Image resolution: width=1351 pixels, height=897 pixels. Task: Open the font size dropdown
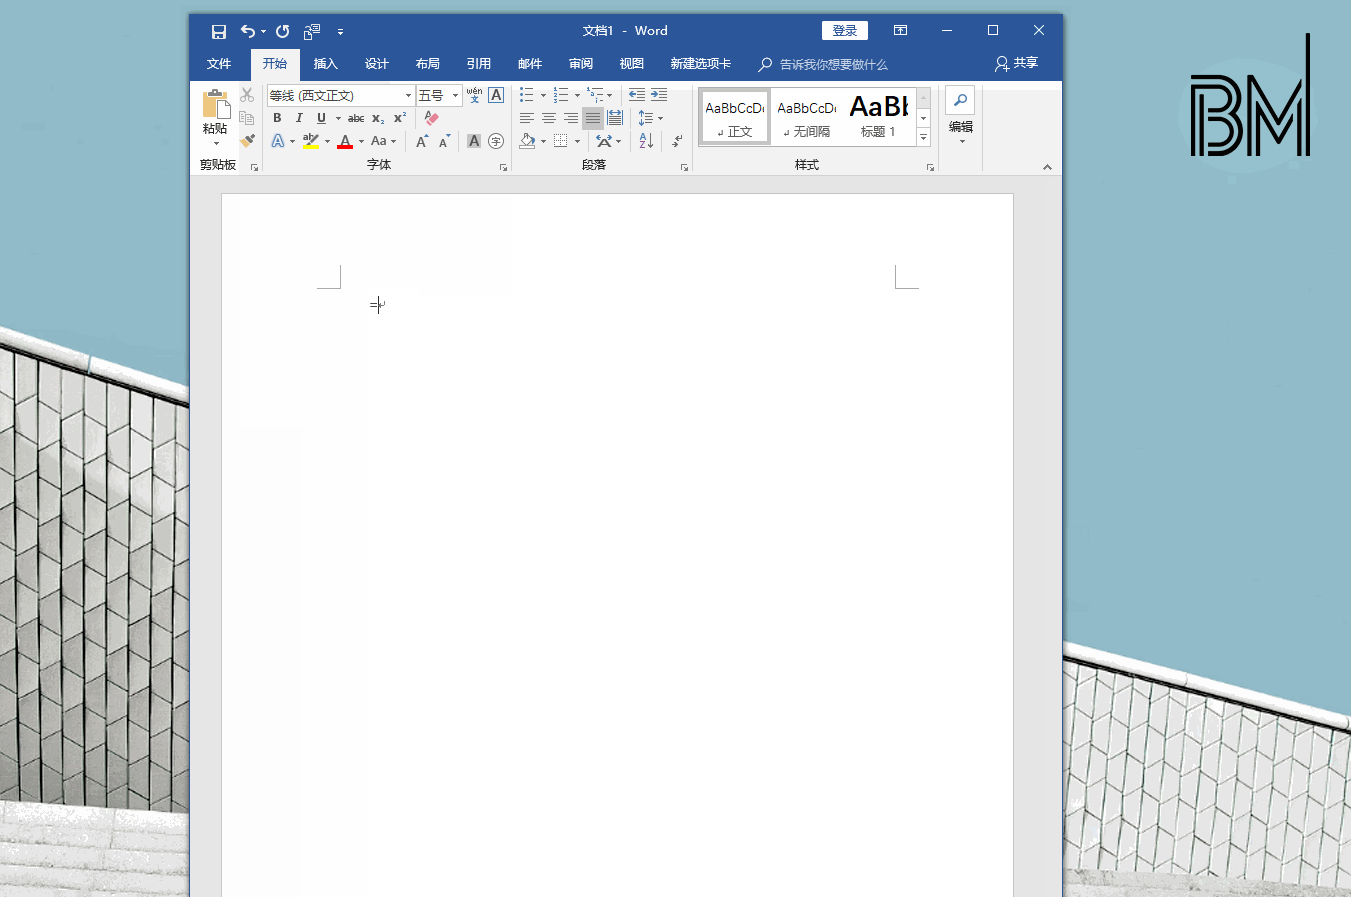pos(455,95)
